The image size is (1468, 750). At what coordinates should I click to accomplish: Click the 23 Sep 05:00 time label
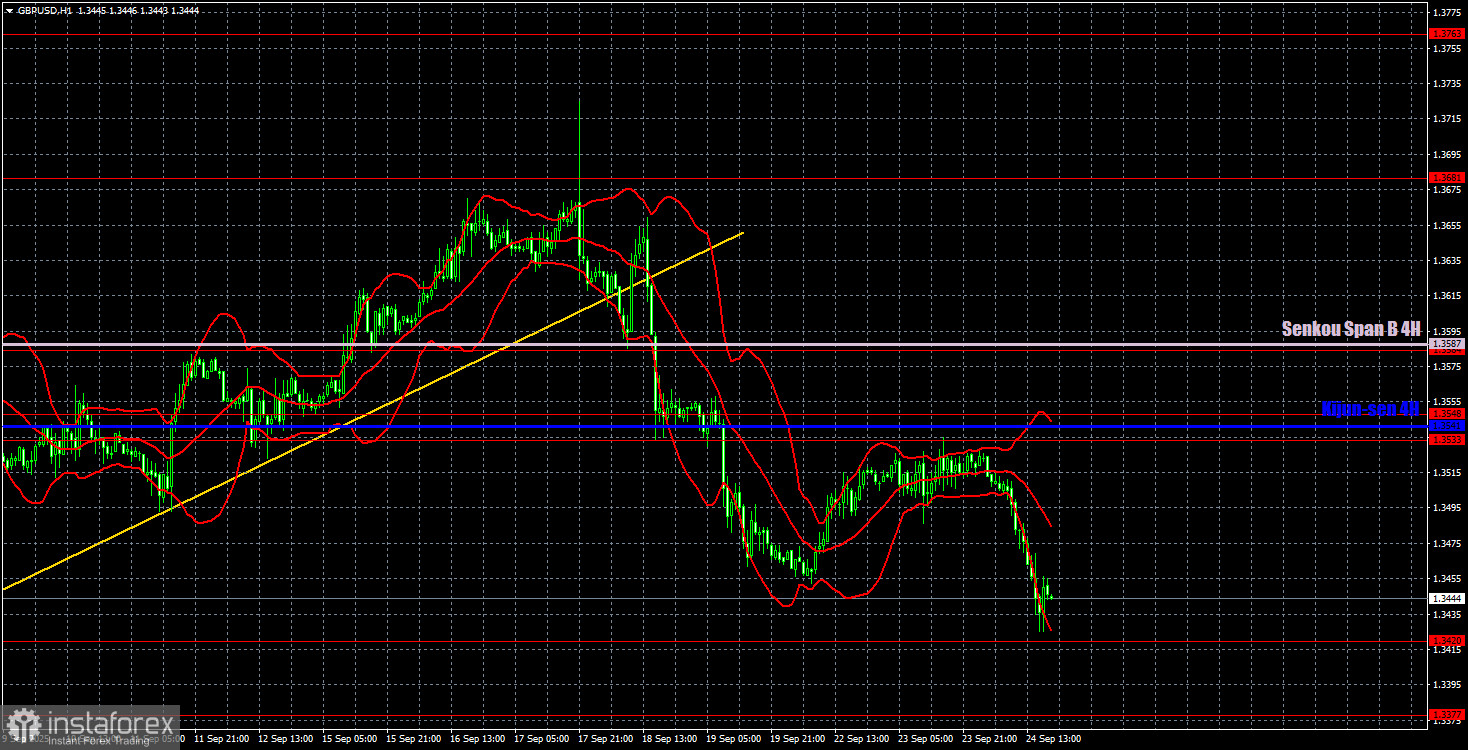pyautogui.click(x=926, y=739)
